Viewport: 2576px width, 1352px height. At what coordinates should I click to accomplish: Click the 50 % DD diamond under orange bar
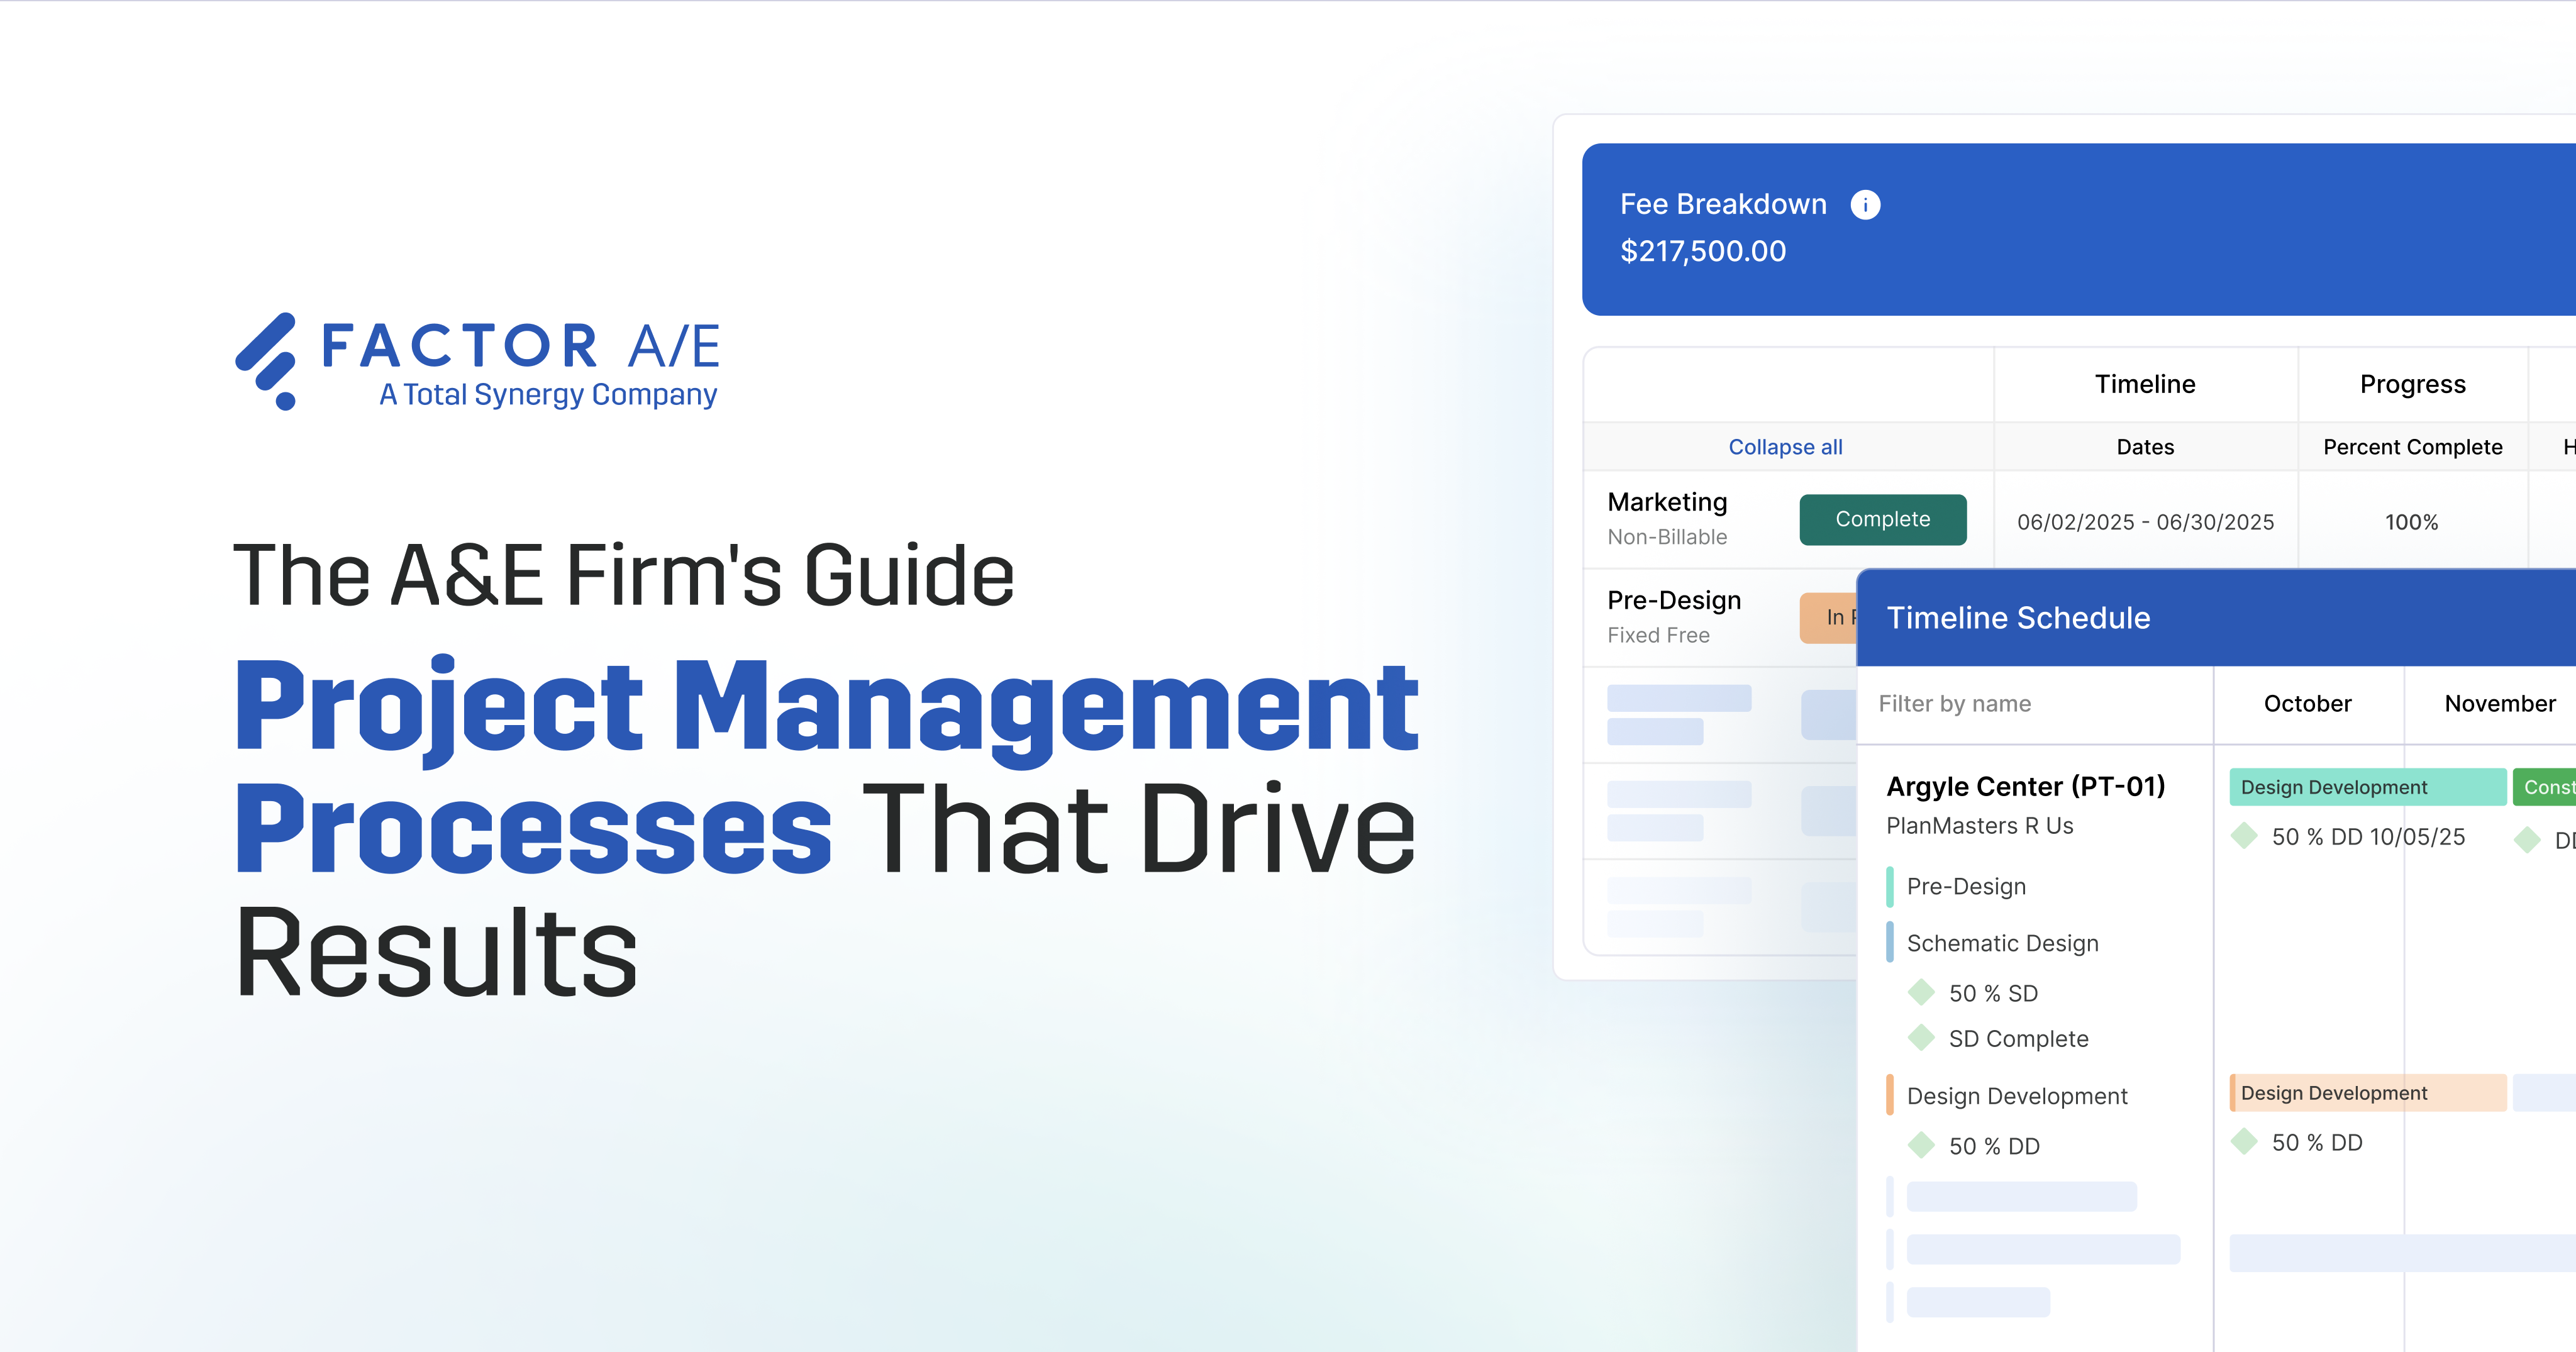[2244, 1141]
